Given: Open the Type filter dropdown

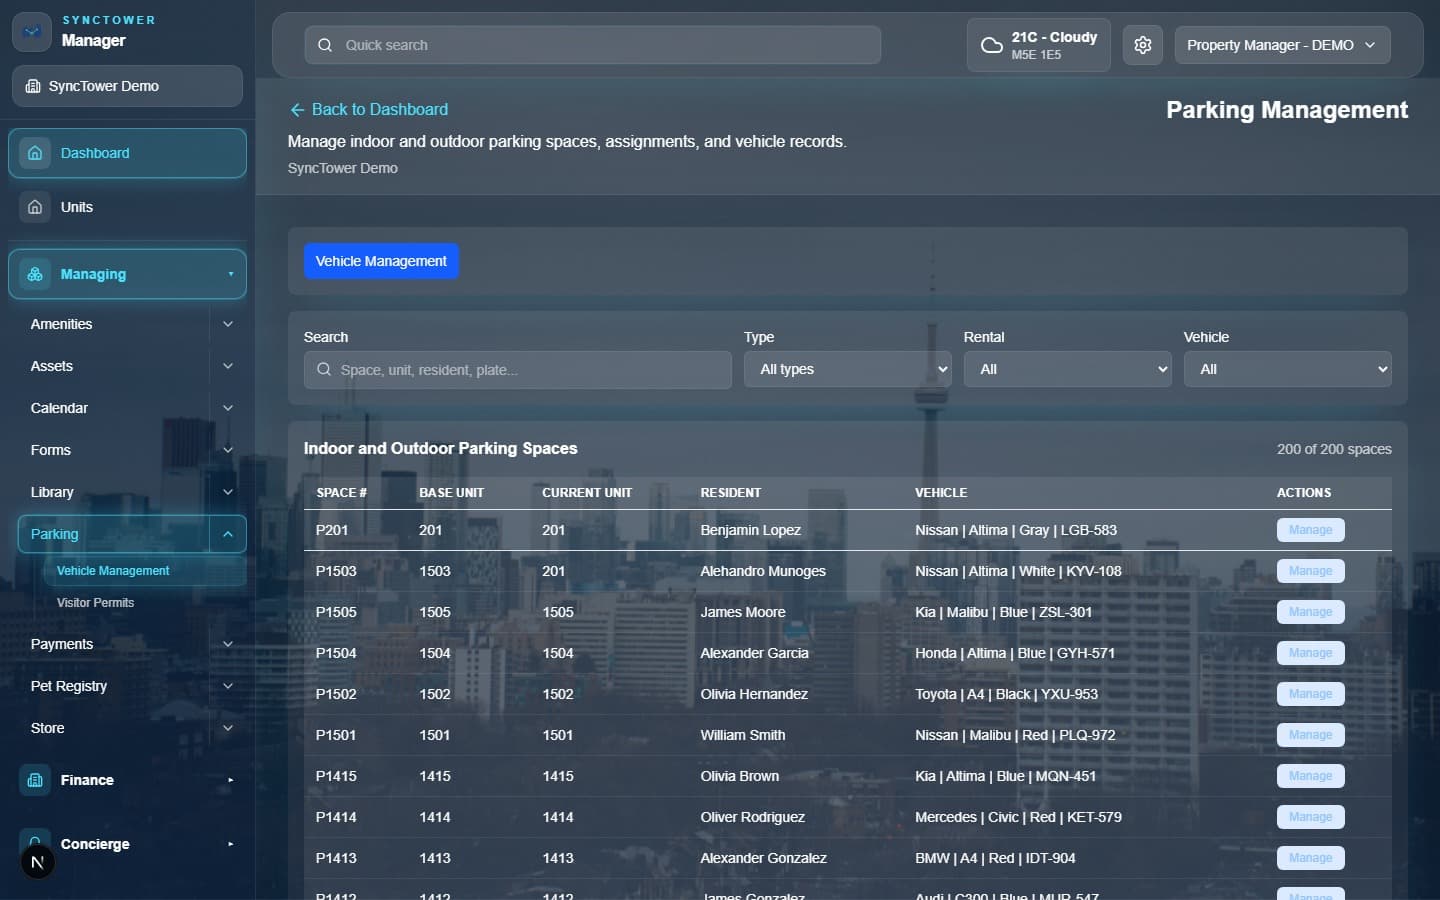Looking at the screenshot, I should [x=847, y=369].
